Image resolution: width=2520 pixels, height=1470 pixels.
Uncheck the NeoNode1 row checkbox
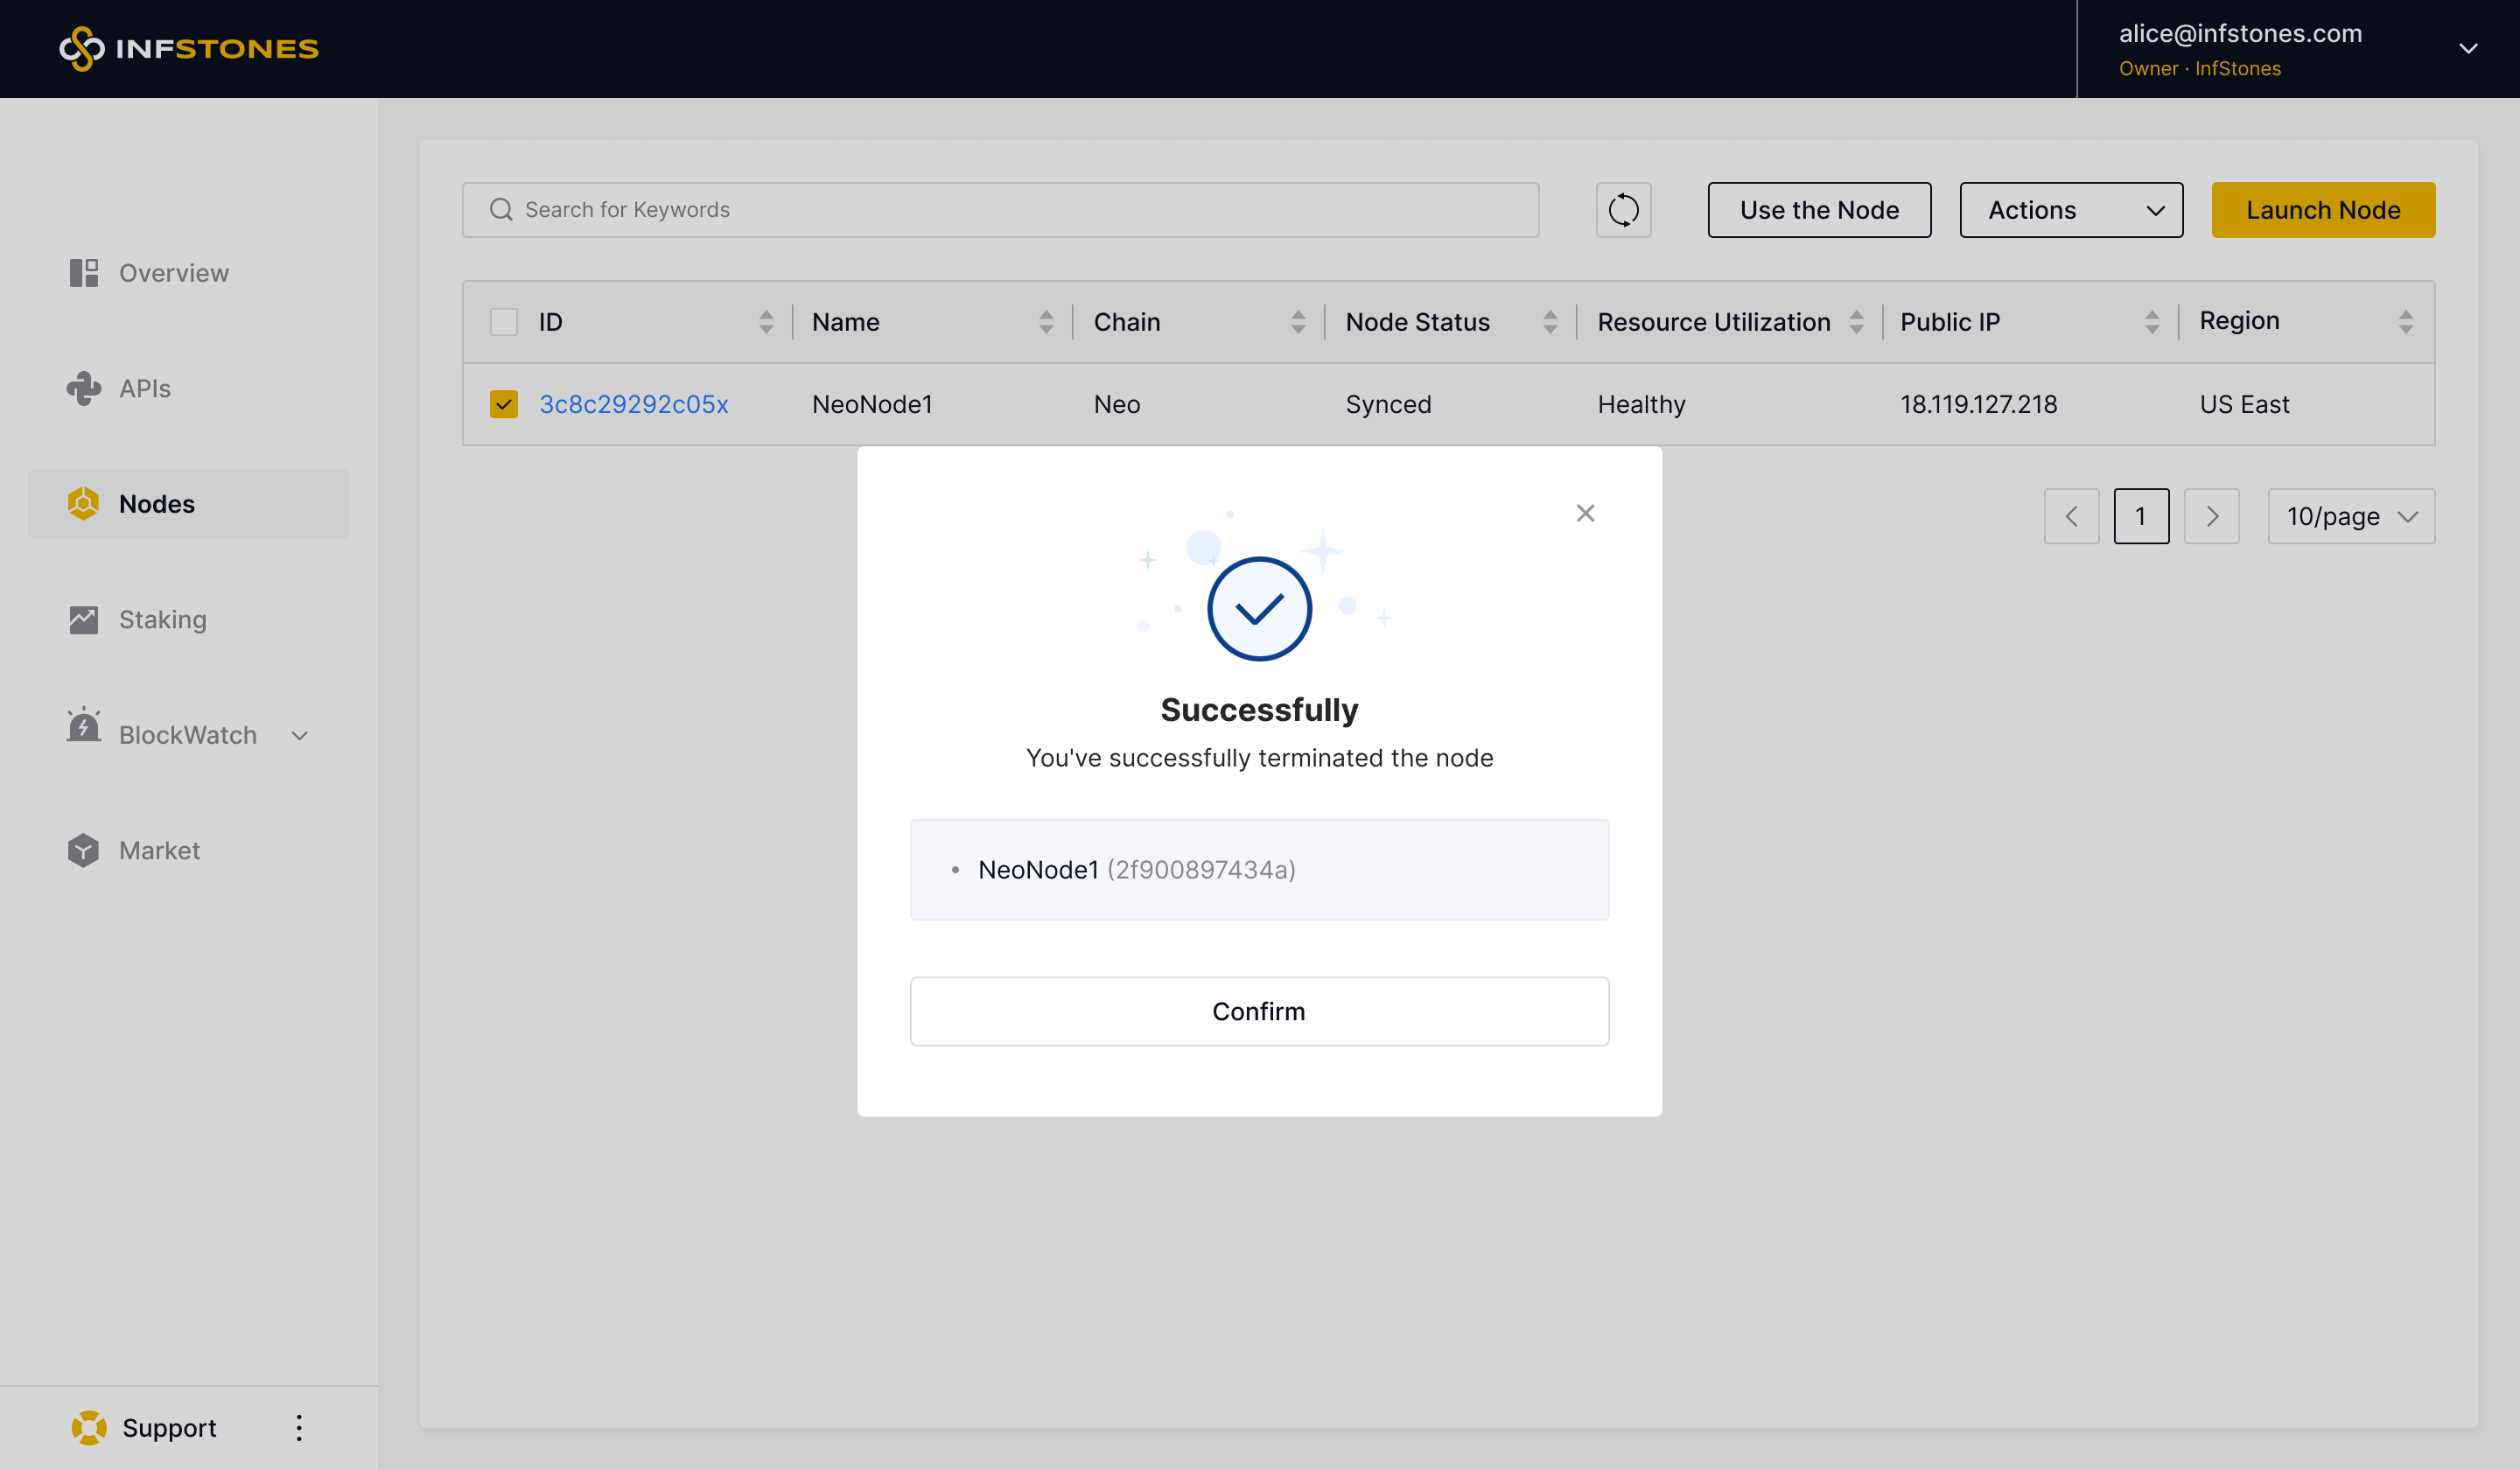pyautogui.click(x=504, y=404)
